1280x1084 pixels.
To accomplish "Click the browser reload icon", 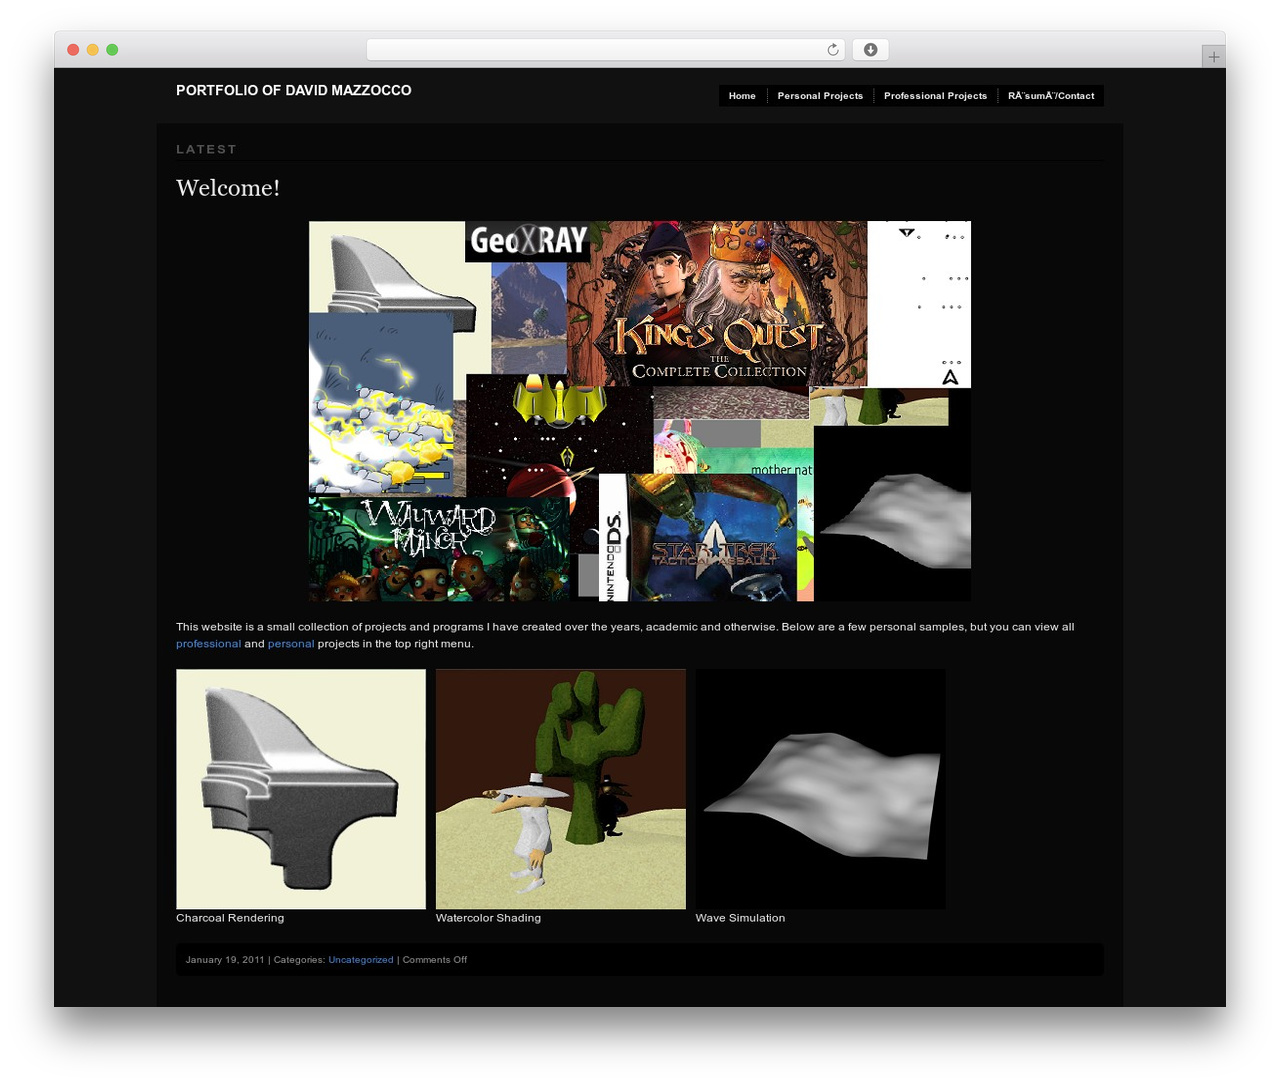I will [832, 50].
